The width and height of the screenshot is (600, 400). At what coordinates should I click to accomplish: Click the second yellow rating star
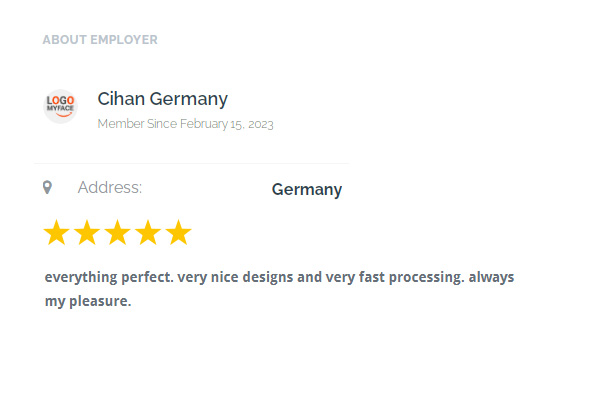tap(87, 232)
